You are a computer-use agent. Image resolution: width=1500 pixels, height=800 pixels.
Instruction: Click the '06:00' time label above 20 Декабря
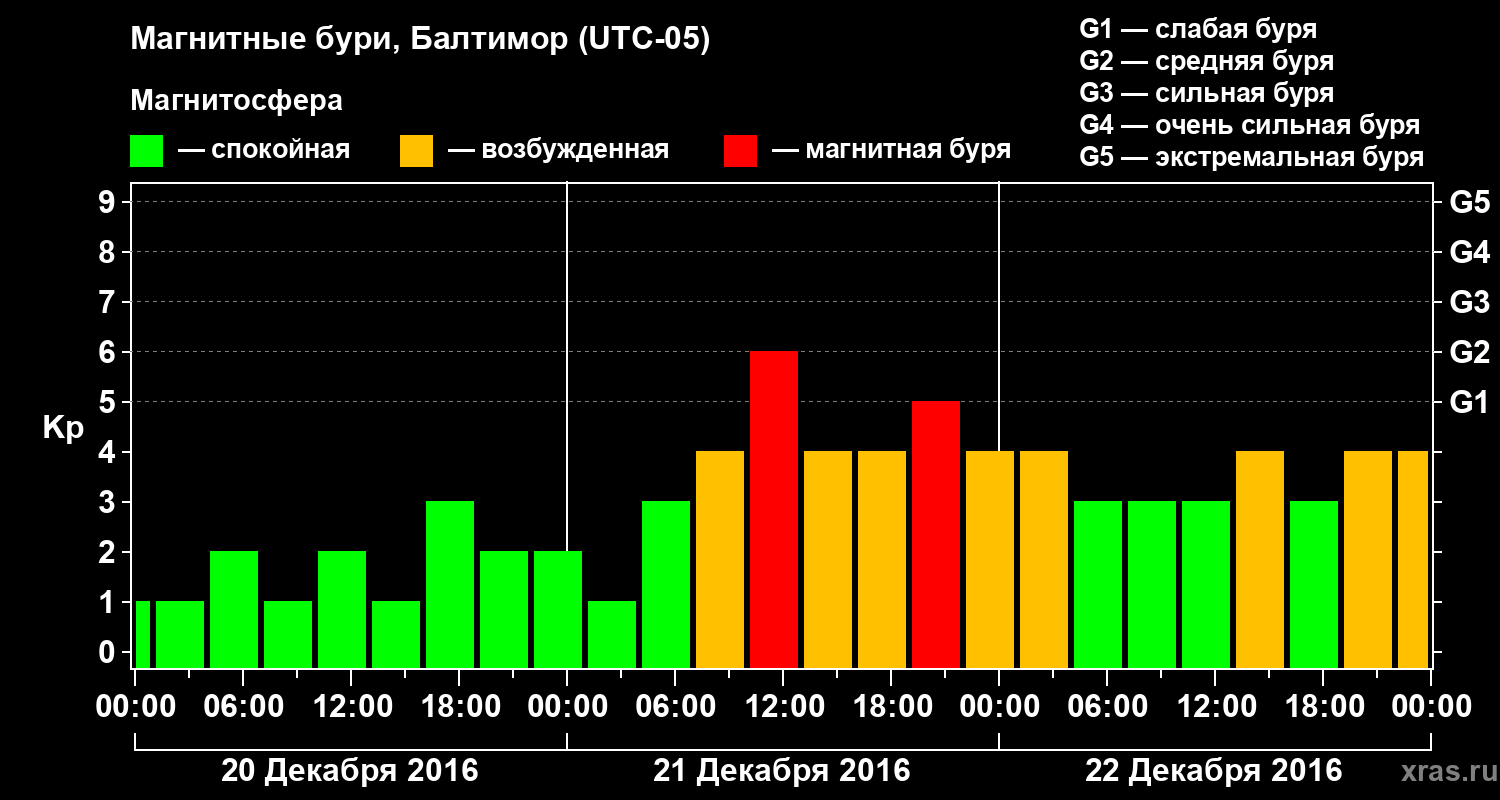click(x=243, y=707)
